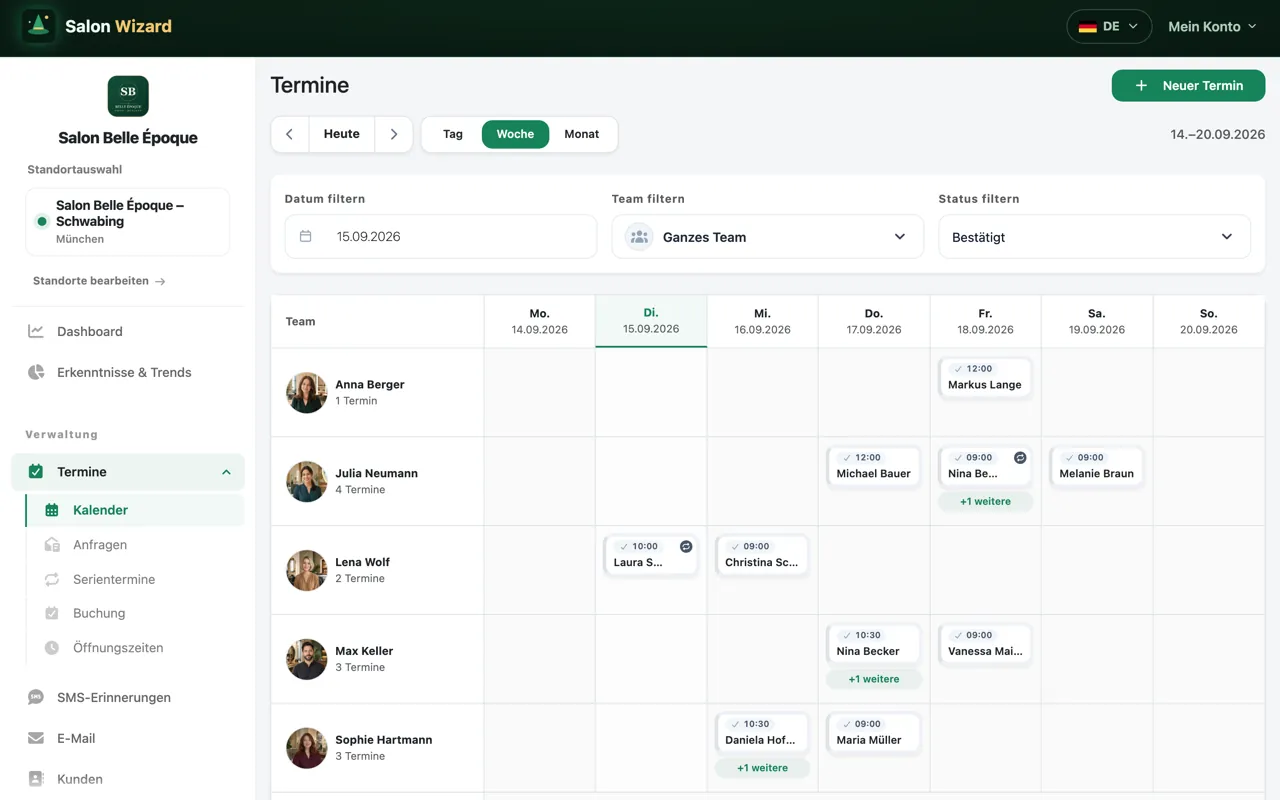
Task: Open Vanessa Mai... 09:00 appointment
Action: point(985,643)
